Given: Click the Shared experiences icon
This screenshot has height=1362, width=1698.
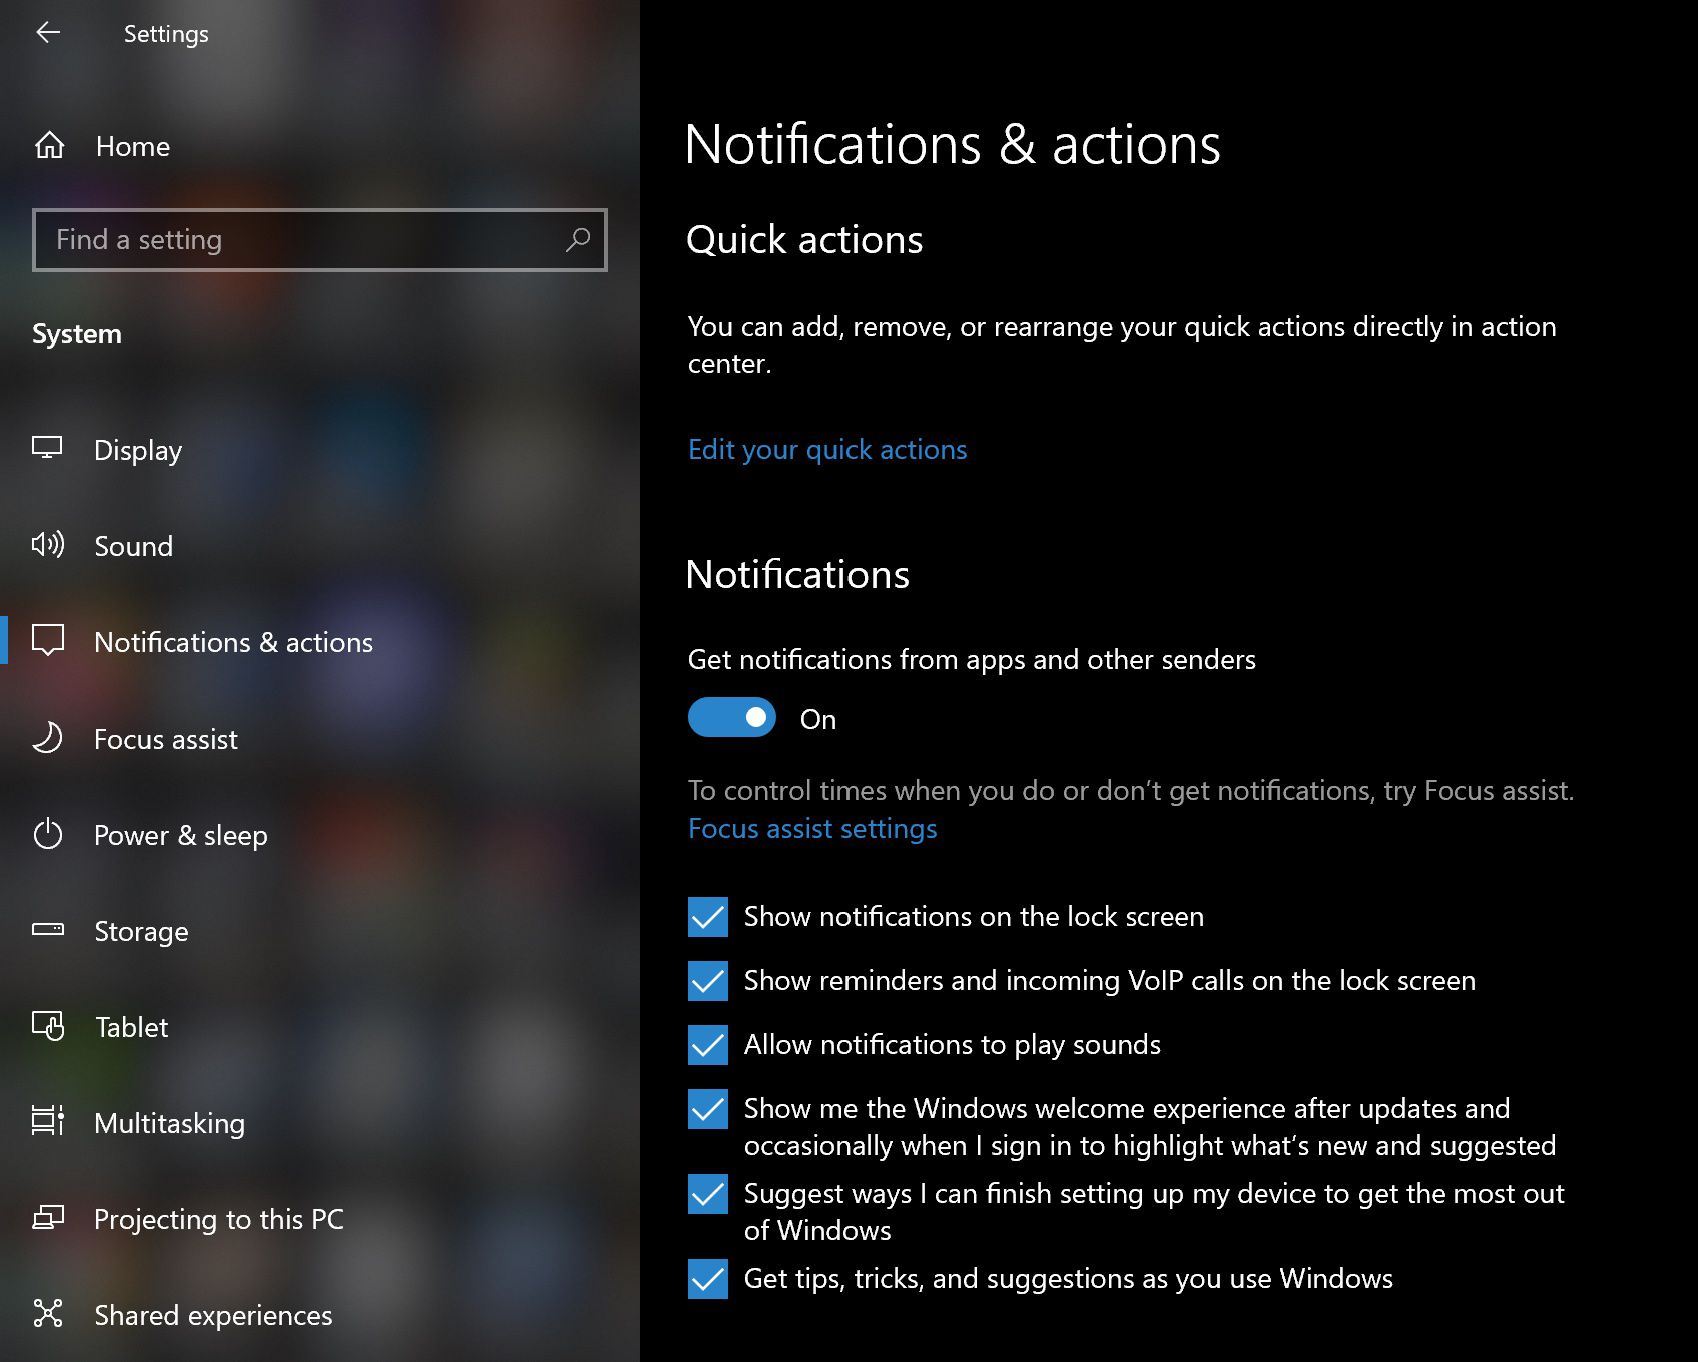Looking at the screenshot, I should tap(47, 1314).
